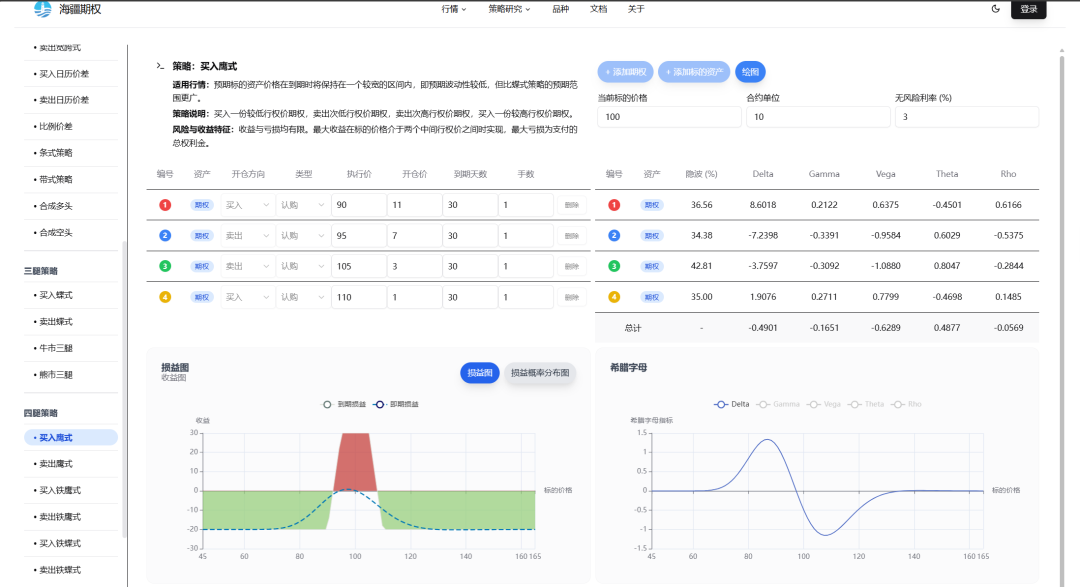The height and width of the screenshot is (587, 1080).
Task: Open 文档 in the top navigation
Action: [x=598, y=9]
